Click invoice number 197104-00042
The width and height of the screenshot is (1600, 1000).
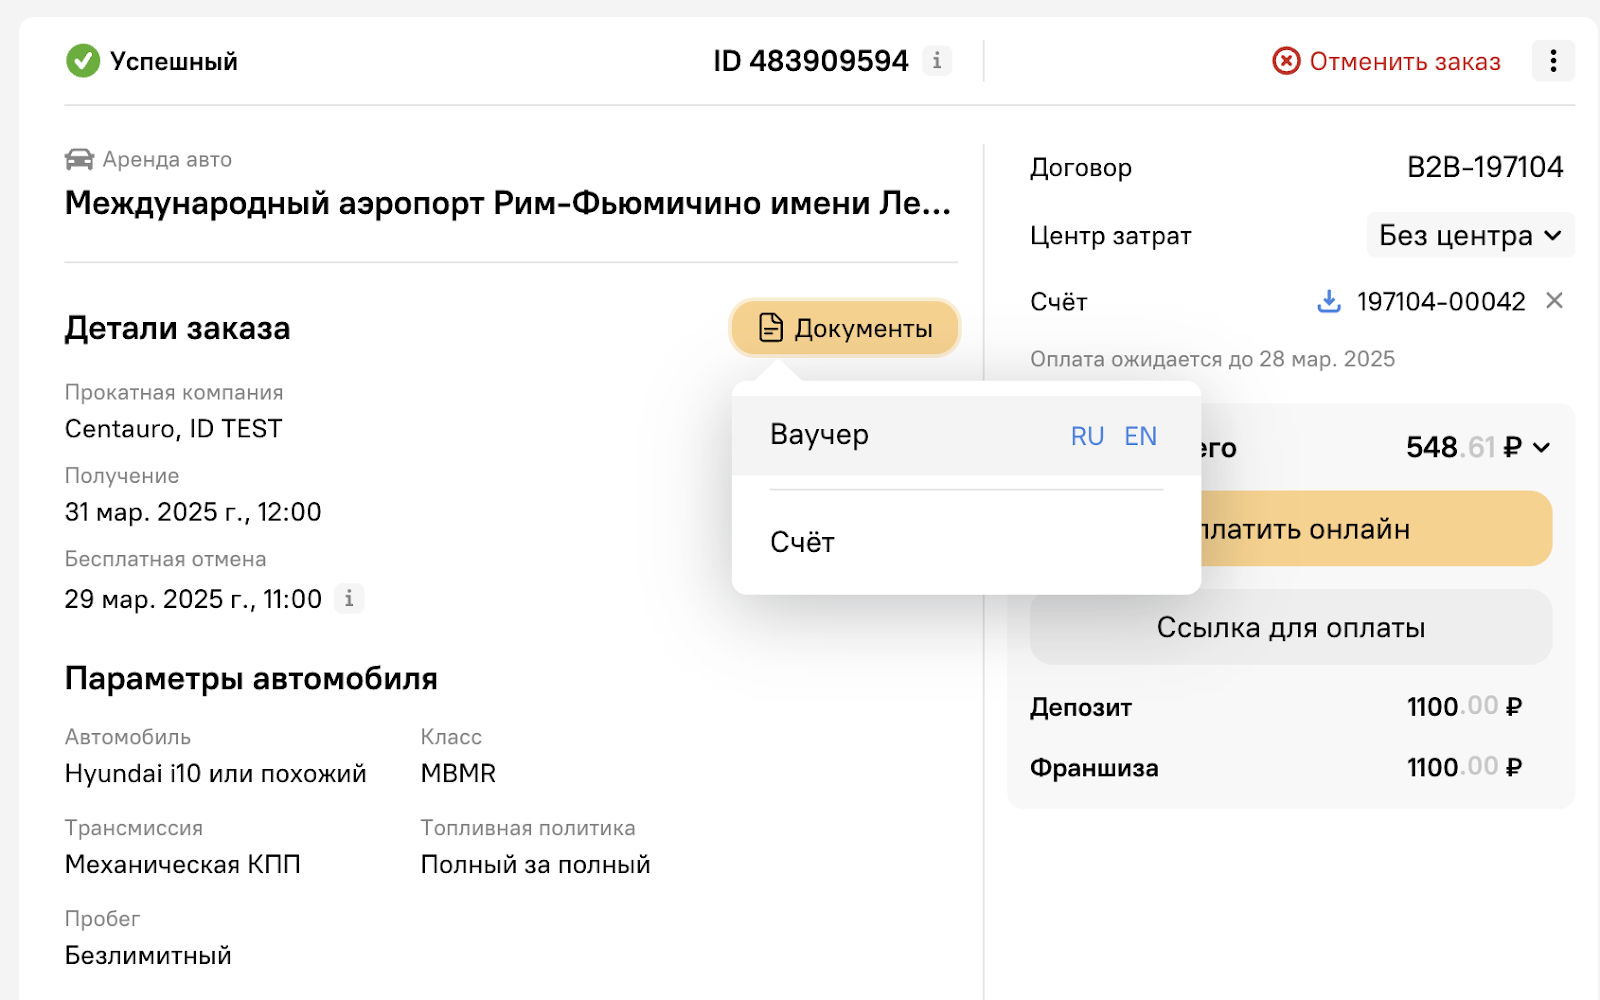pos(1441,301)
